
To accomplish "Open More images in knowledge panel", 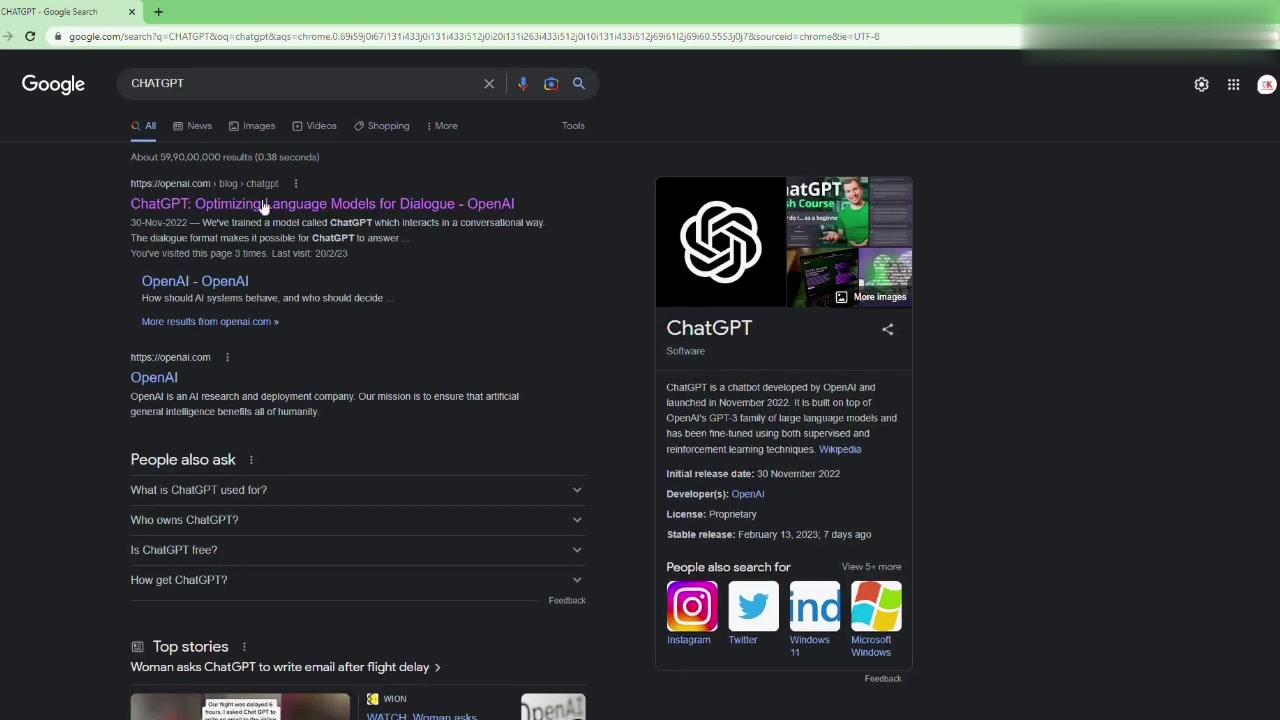I will coord(871,297).
